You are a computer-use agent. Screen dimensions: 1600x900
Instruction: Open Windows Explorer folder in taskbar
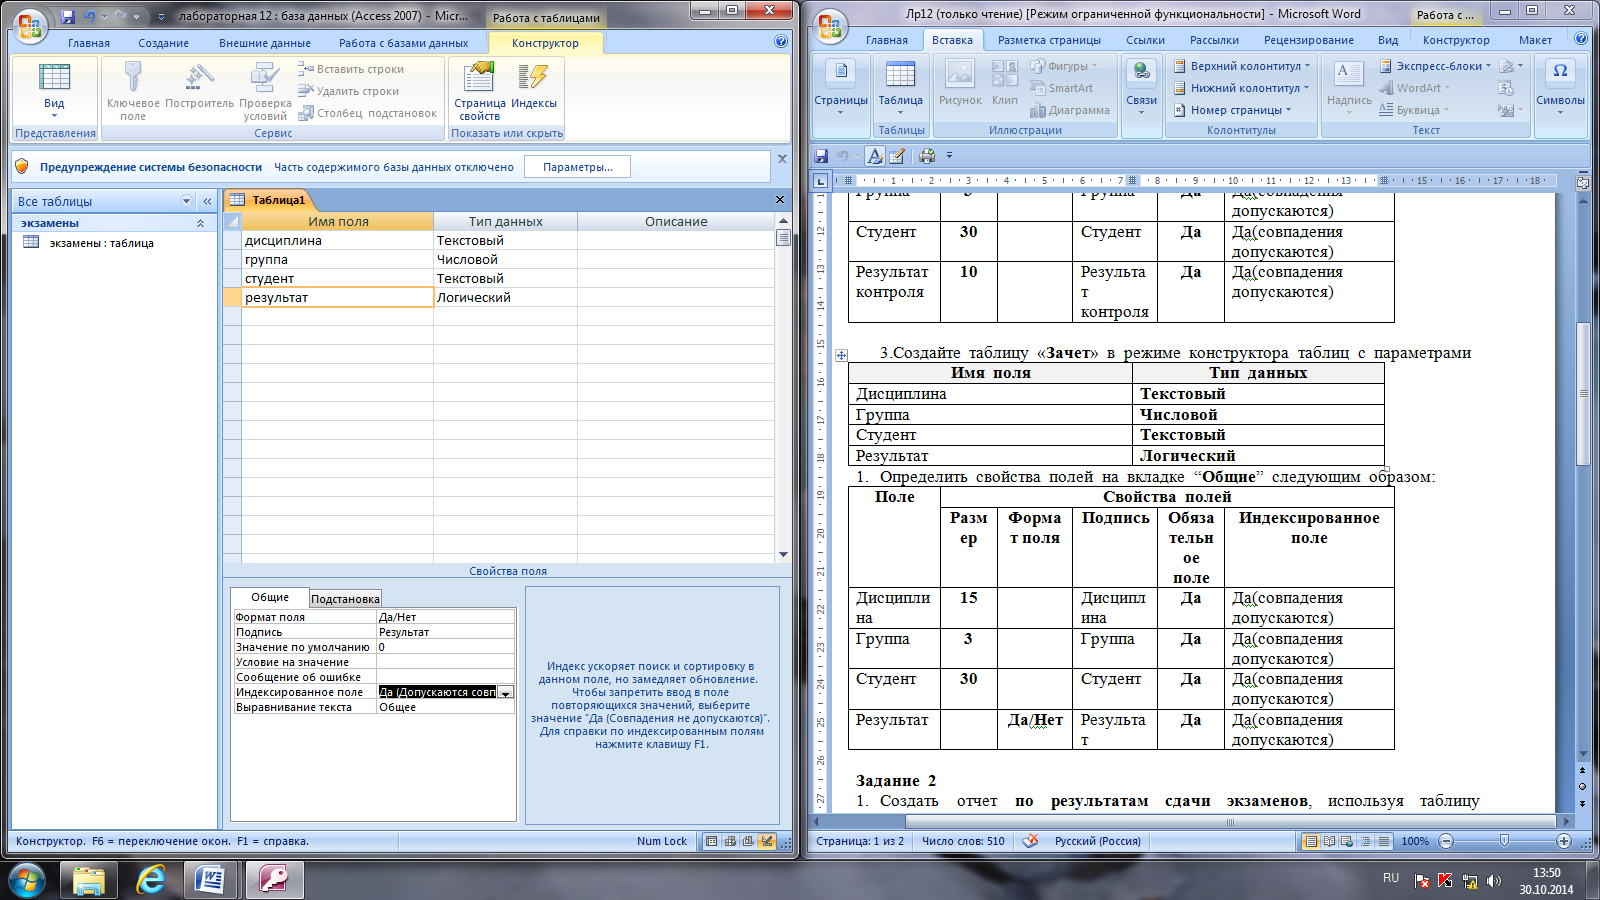[x=89, y=880]
